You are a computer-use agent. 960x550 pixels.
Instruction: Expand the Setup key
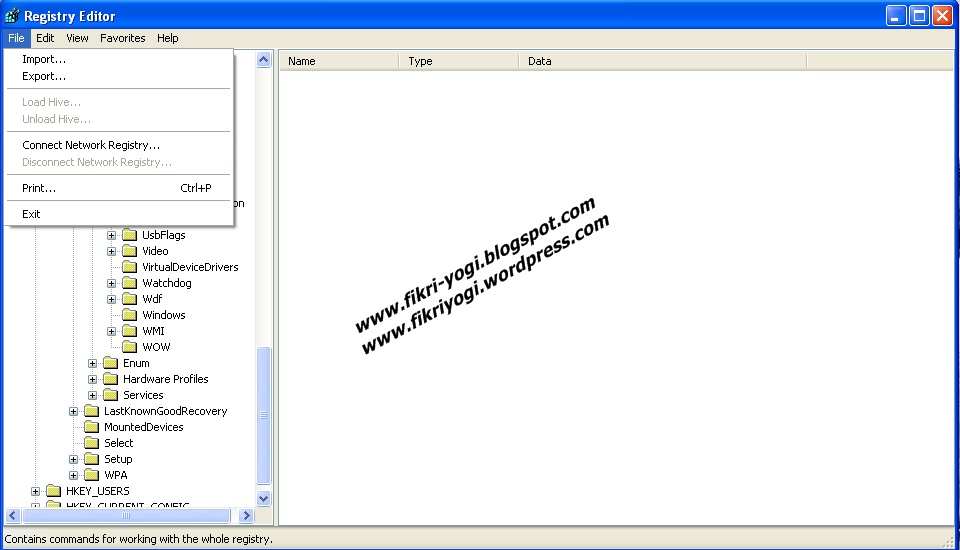pyautogui.click(x=73, y=459)
